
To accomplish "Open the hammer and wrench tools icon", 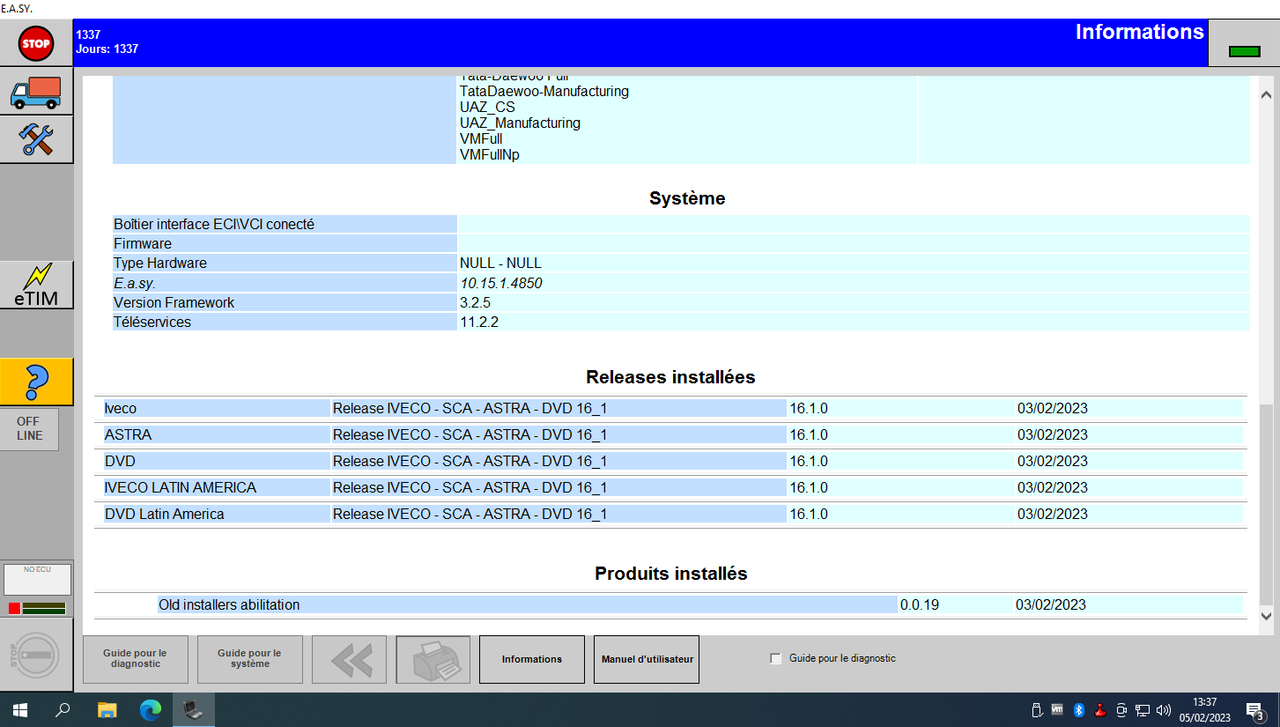I will pyautogui.click(x=36, y=139).
